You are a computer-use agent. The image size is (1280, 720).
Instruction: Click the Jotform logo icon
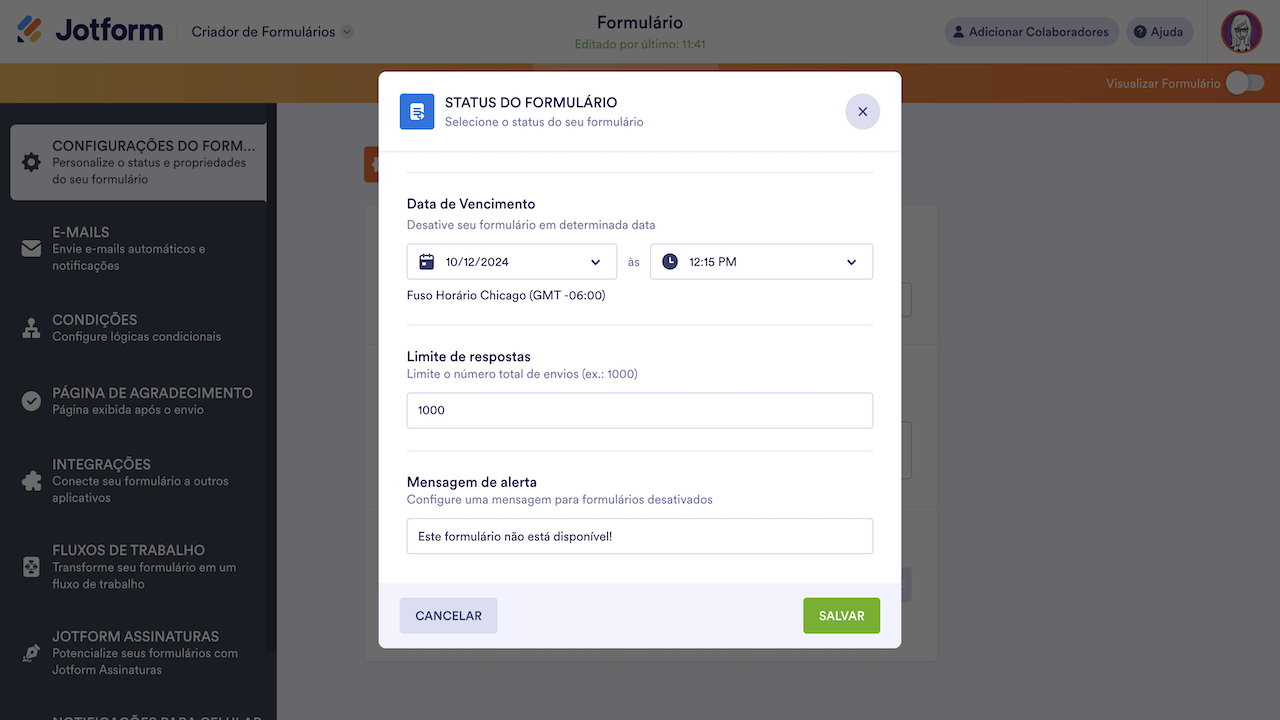point(30,30)
